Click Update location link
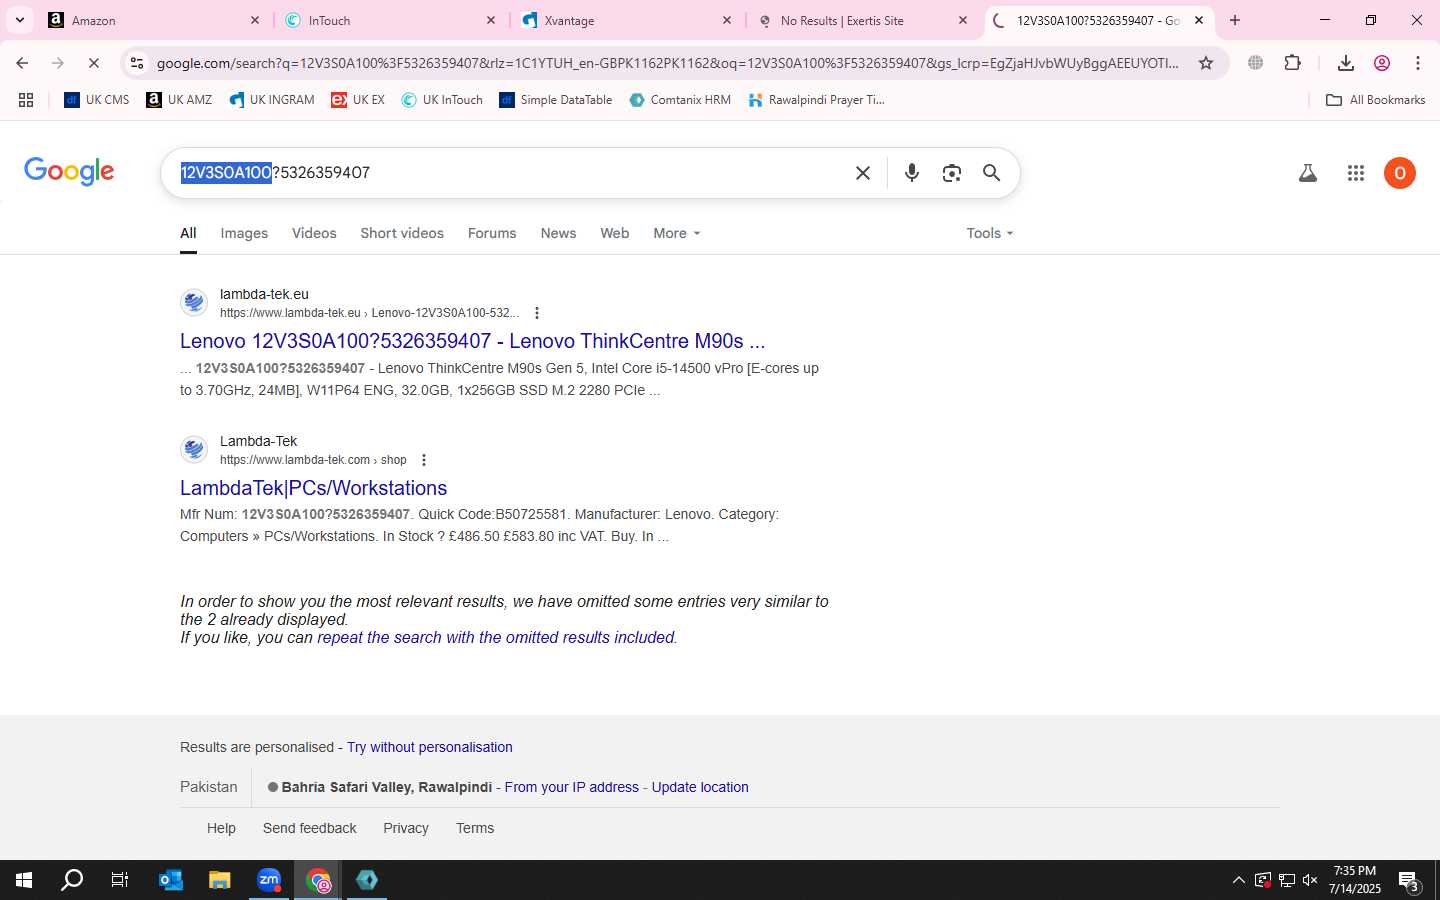This screenshot has width=1440, height=900. (700, 787)
